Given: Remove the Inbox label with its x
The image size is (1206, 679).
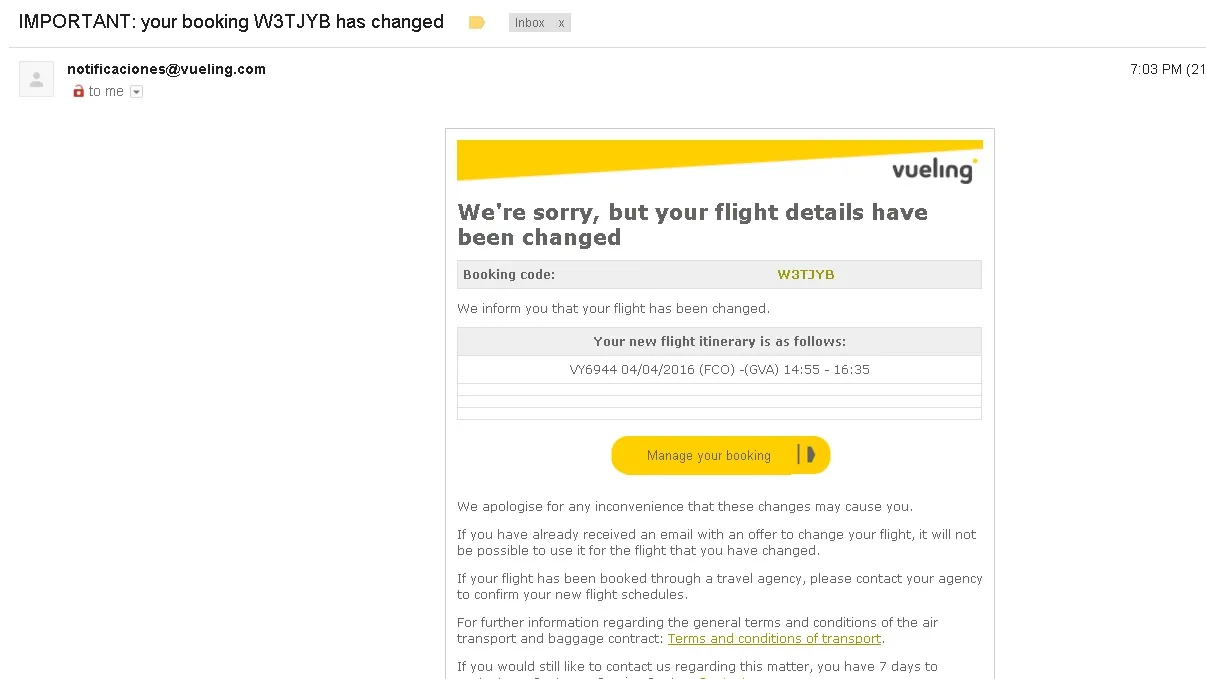Looking at the screenshot, I should click(561, 23).
